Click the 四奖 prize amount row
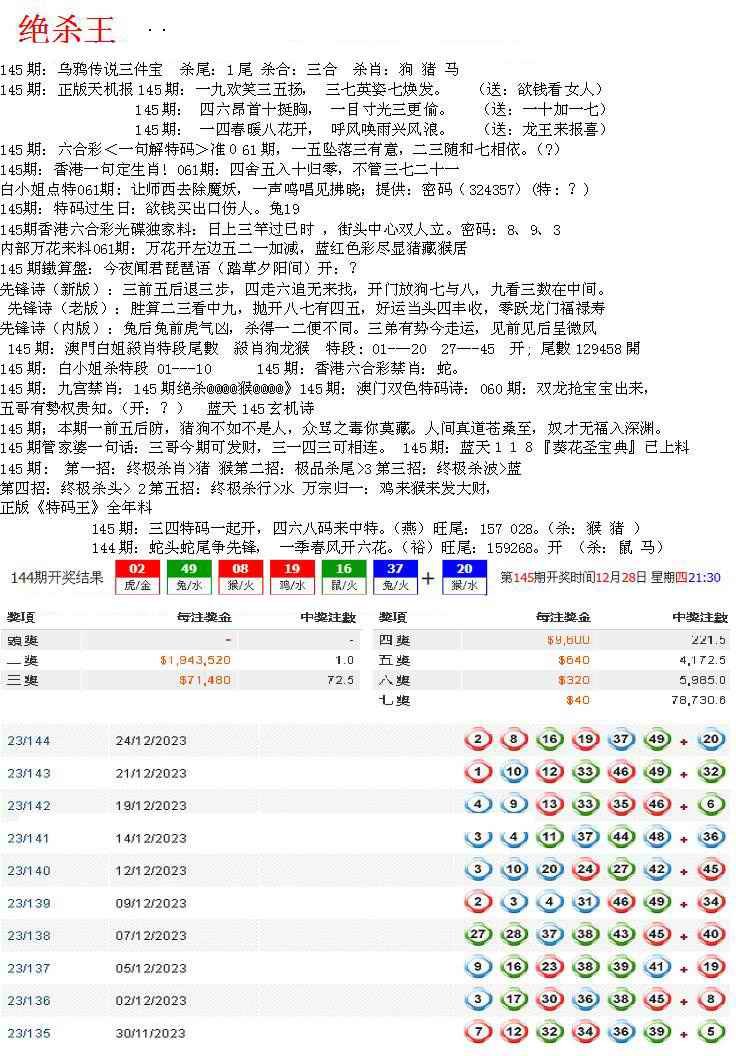736x1056 pixels. (552, 640)
